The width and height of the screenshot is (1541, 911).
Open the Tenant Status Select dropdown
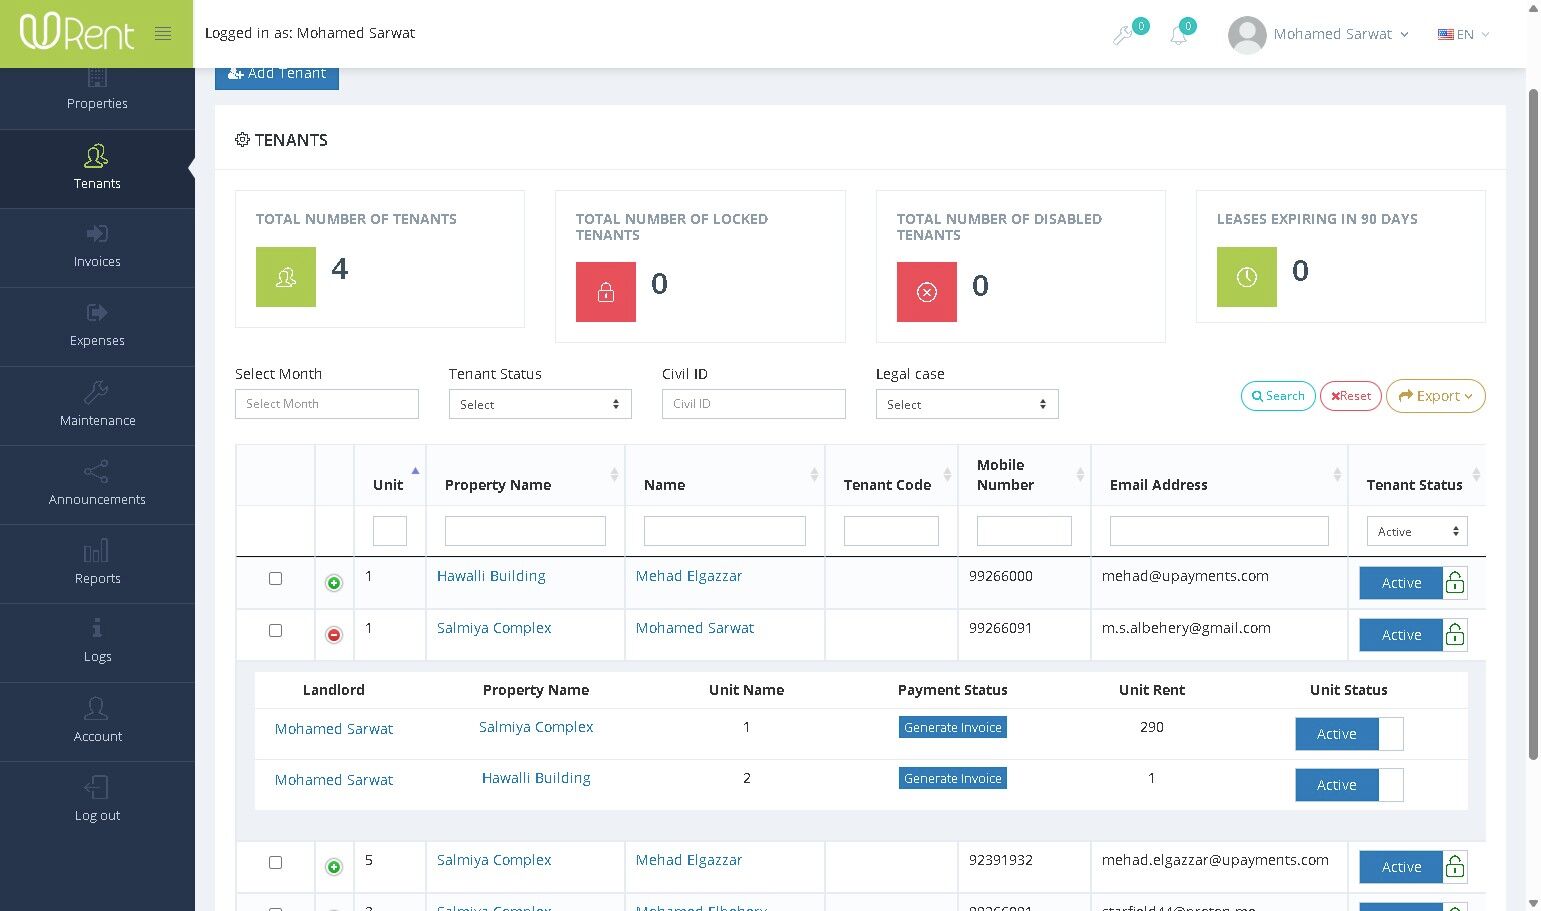[x=540, y=404]
